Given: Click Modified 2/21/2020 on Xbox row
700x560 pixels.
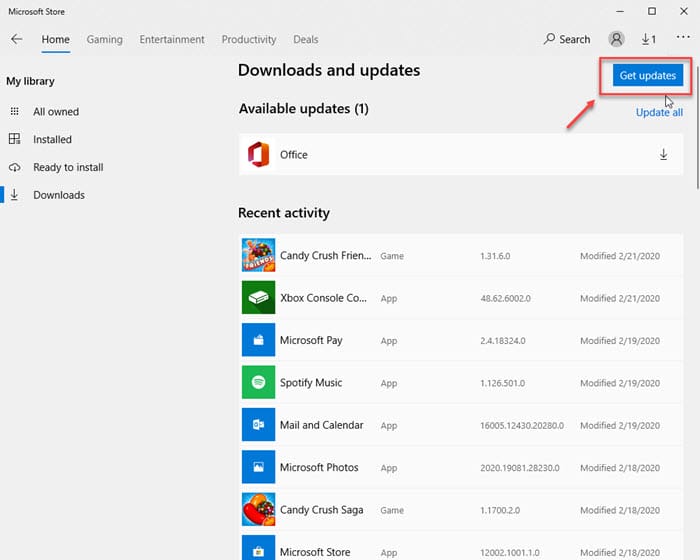Looking at the screenshot, I should pos(620,298).
